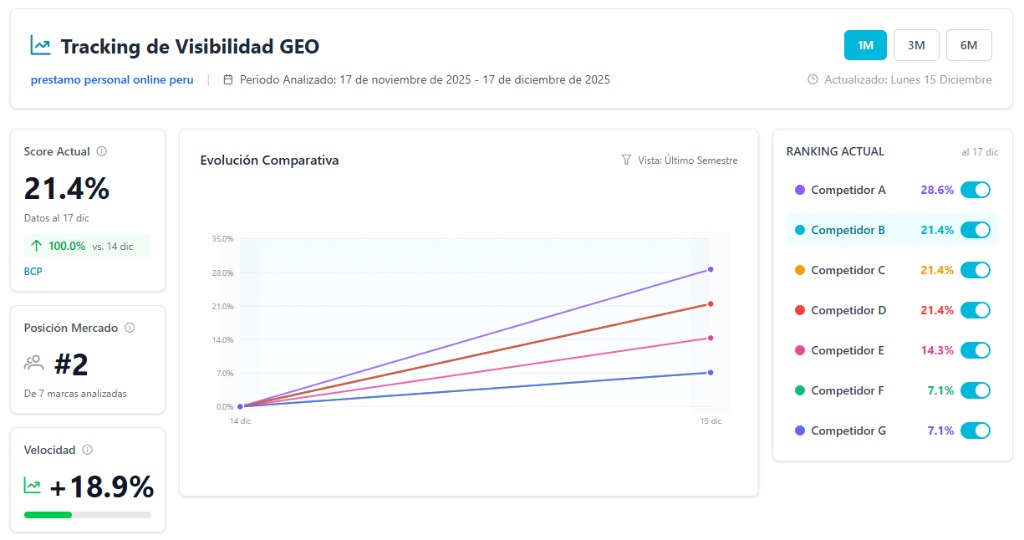Image resolution: width=1024 pixels, height=540 pixels.
Task: Switch to the 3M period tab
Action: pyautogui.click(x=915, y=45)
